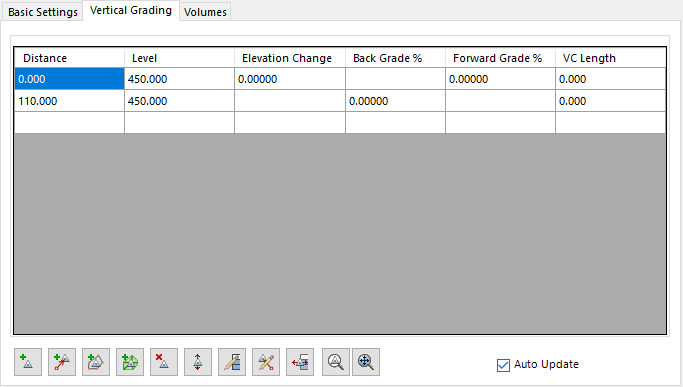This screenshot has width=683, height=387.
Task: Click VC Length 0.000 in the 110.000 row
Action: [x=611, y=101]
